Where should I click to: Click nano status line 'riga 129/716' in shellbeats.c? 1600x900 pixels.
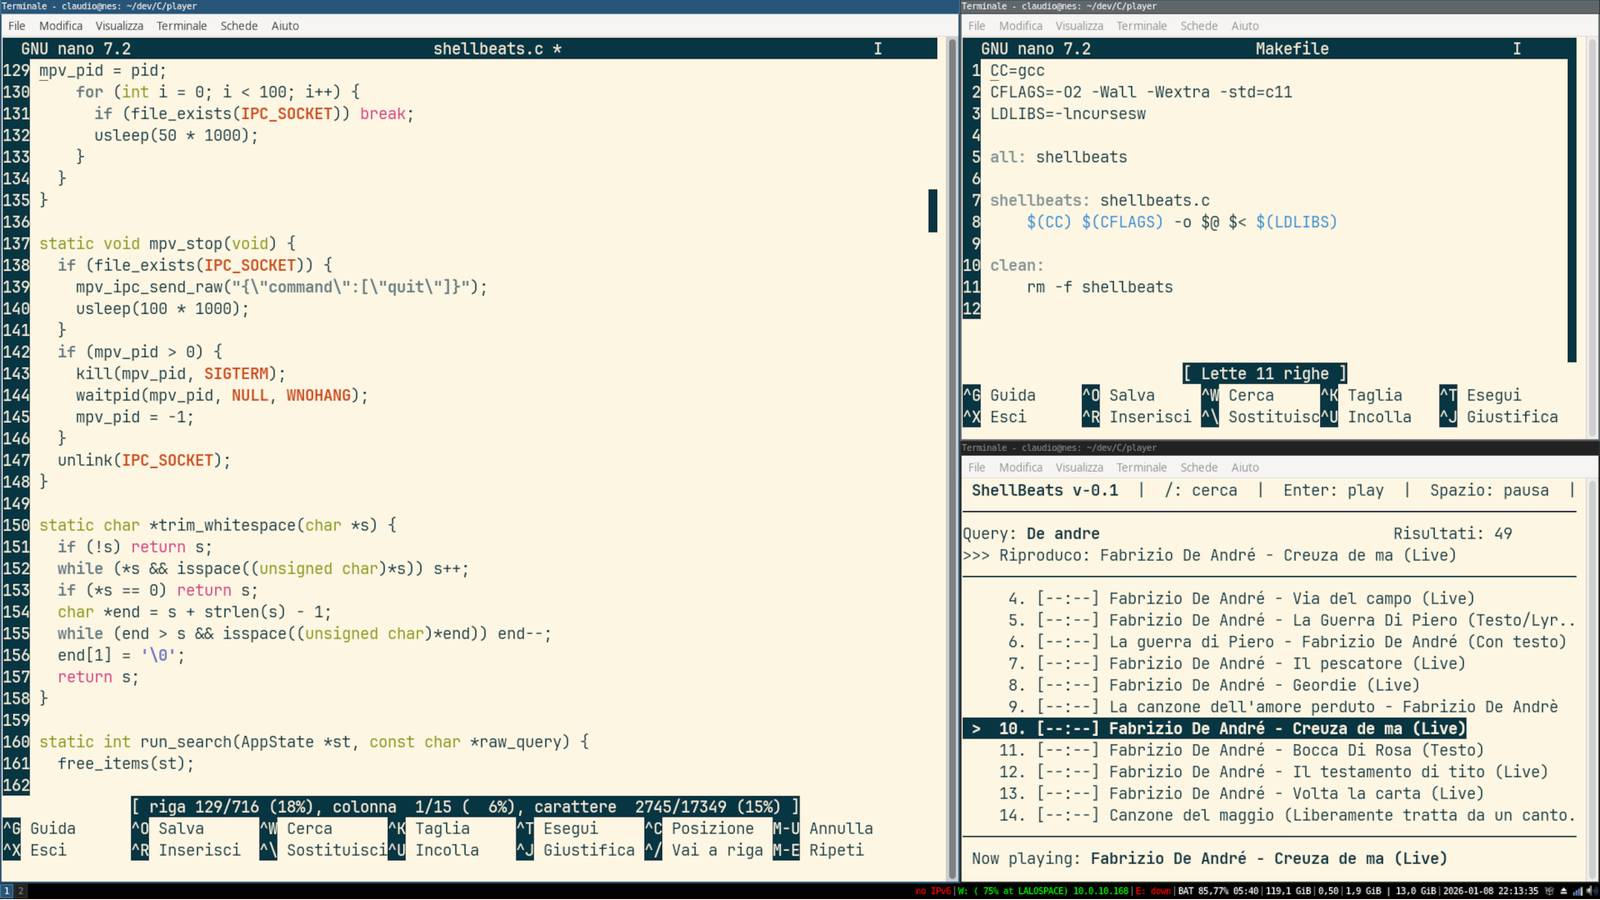[465, 807]
